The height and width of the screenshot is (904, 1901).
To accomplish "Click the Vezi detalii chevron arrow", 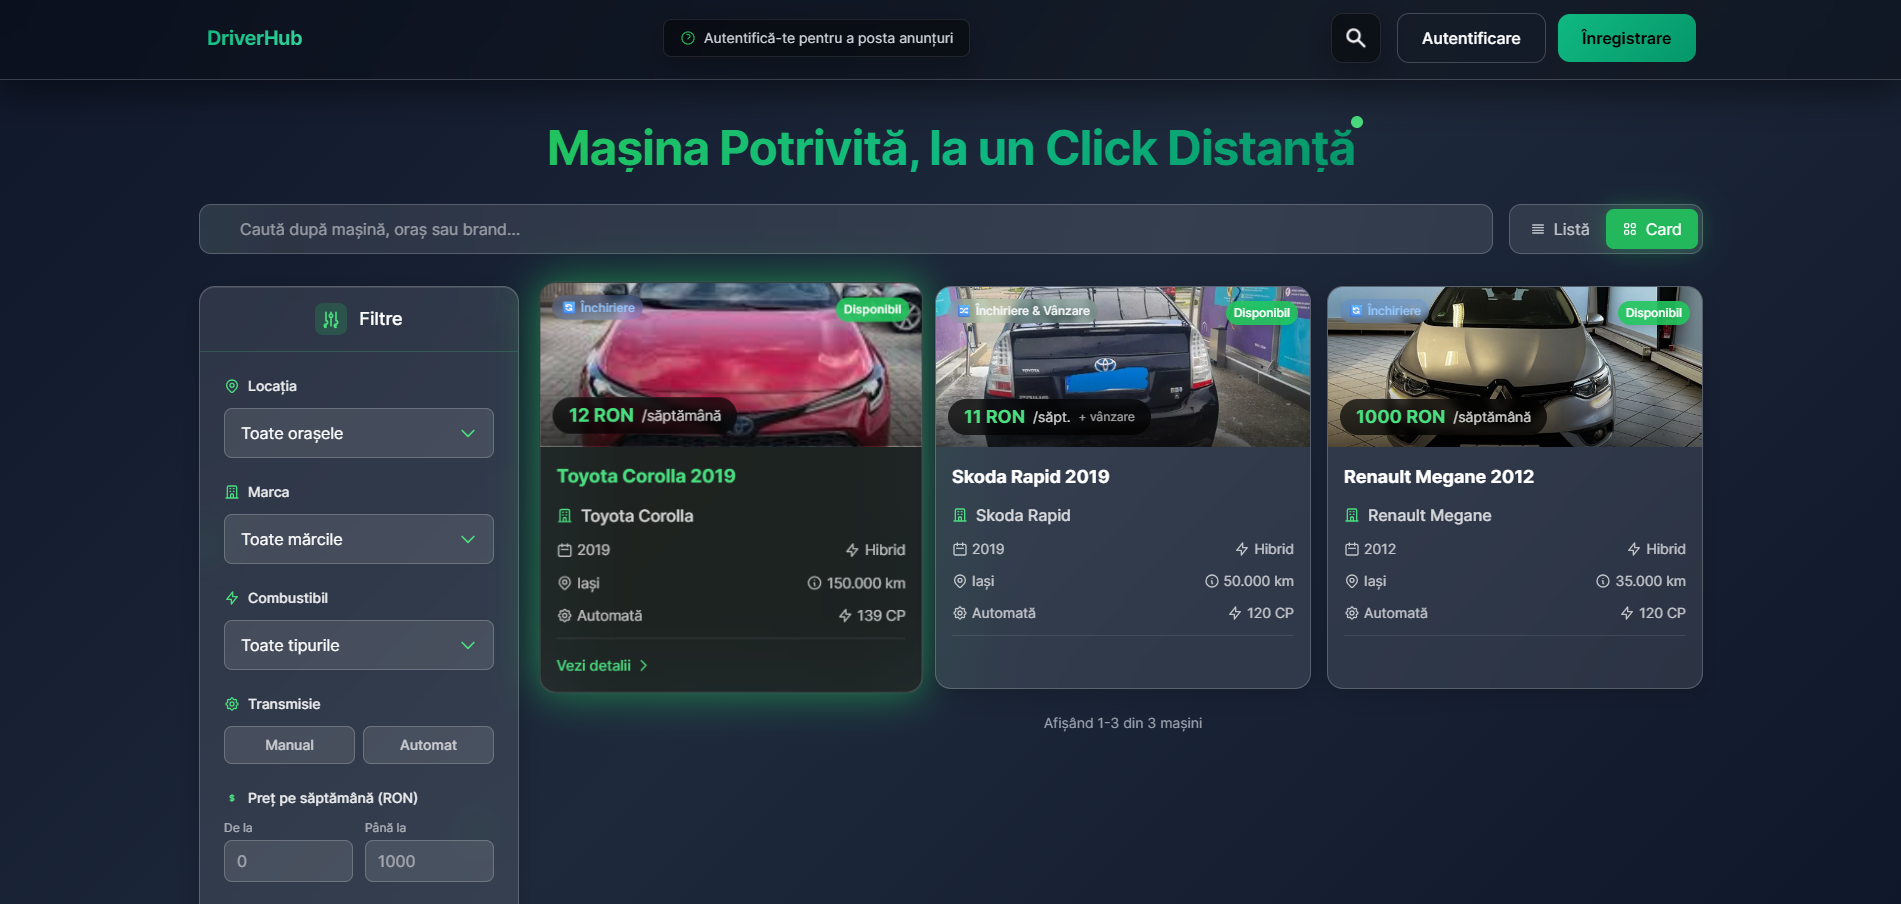I will click(643, 665).
